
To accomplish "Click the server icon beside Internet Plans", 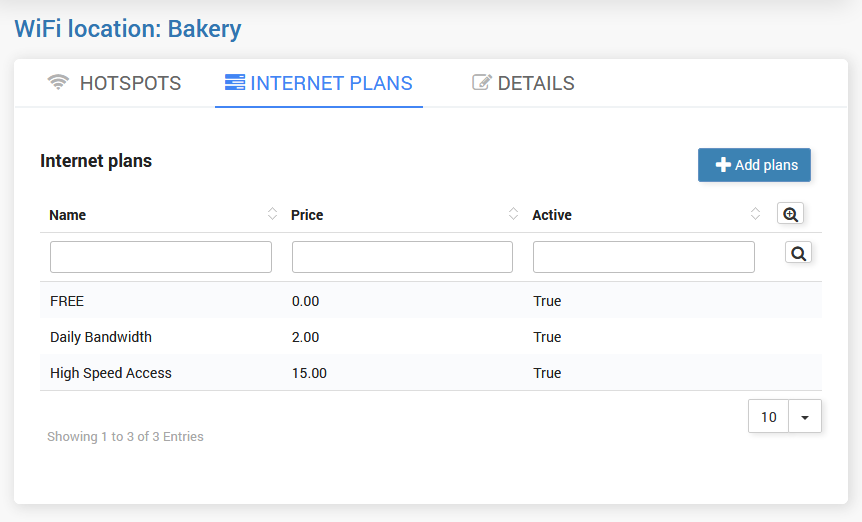I will [235, 83].
